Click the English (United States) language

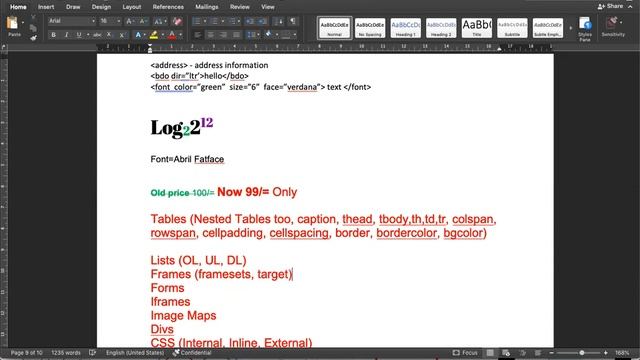pos(135,353)
